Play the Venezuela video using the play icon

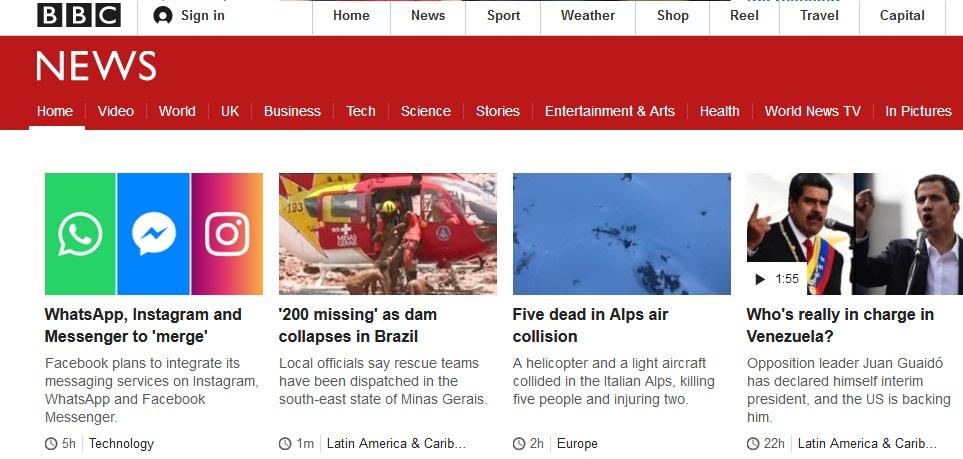pyautogui.click(x=760, y=280)
